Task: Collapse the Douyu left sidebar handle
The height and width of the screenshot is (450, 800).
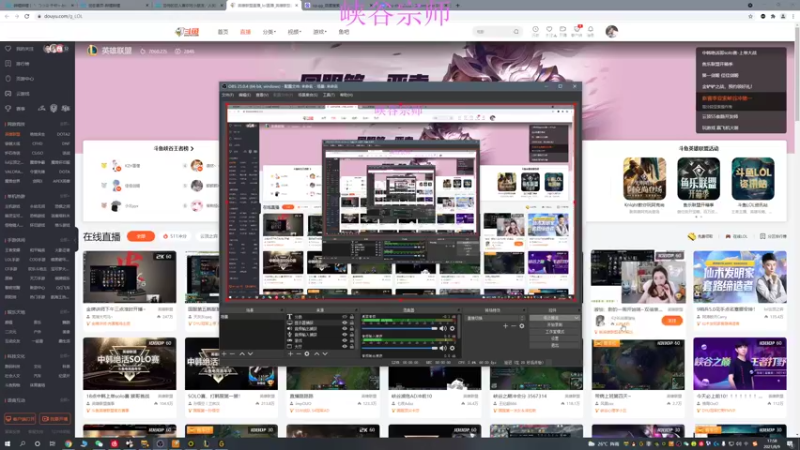Action: point(77,239)
